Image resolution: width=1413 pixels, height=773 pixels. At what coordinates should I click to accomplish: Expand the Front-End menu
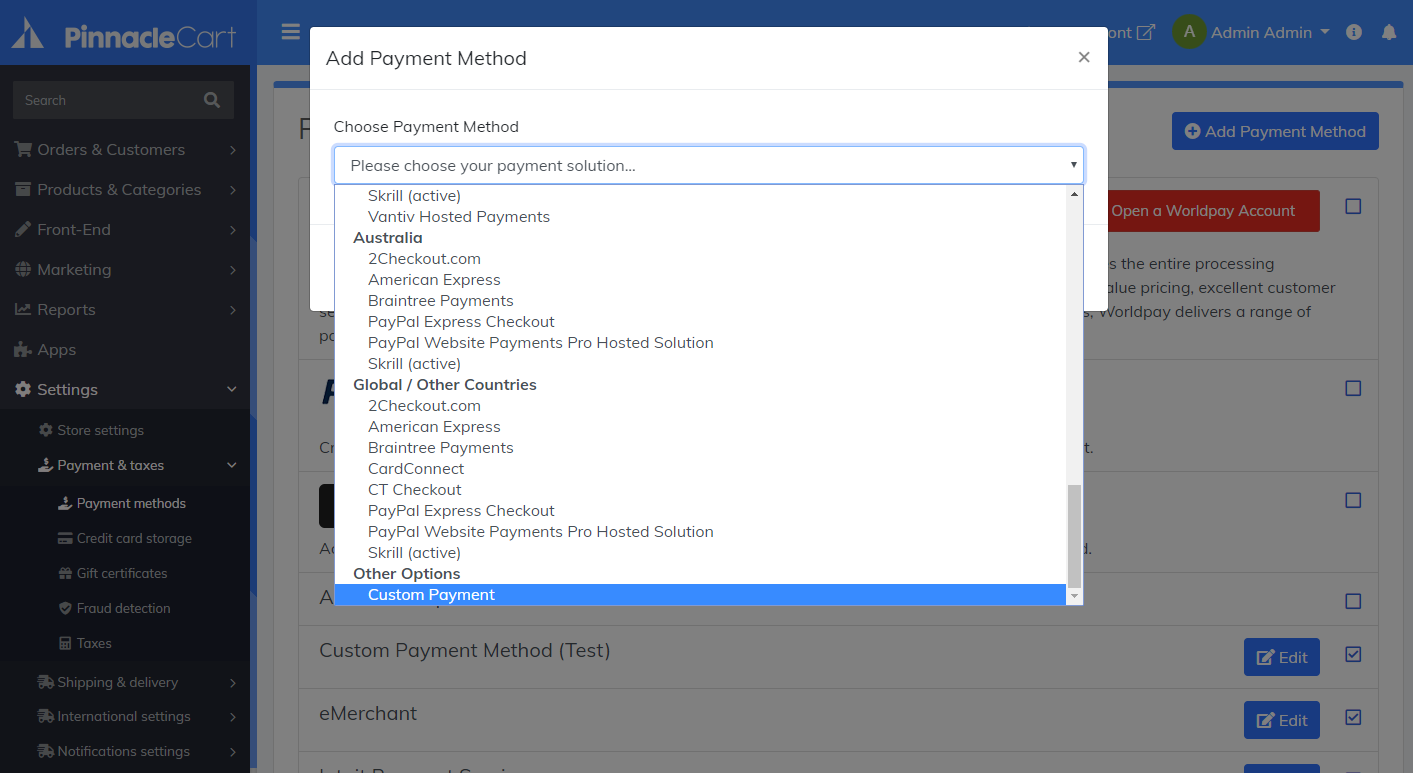click(125, 229)
